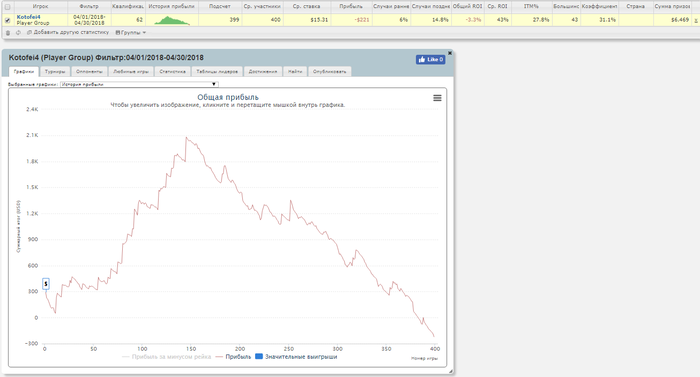The height and width of the screenshot is (377, 700).
Task: Click "Добавить другую статистику"
Action: pyautogui.click(x=68, y=33)
